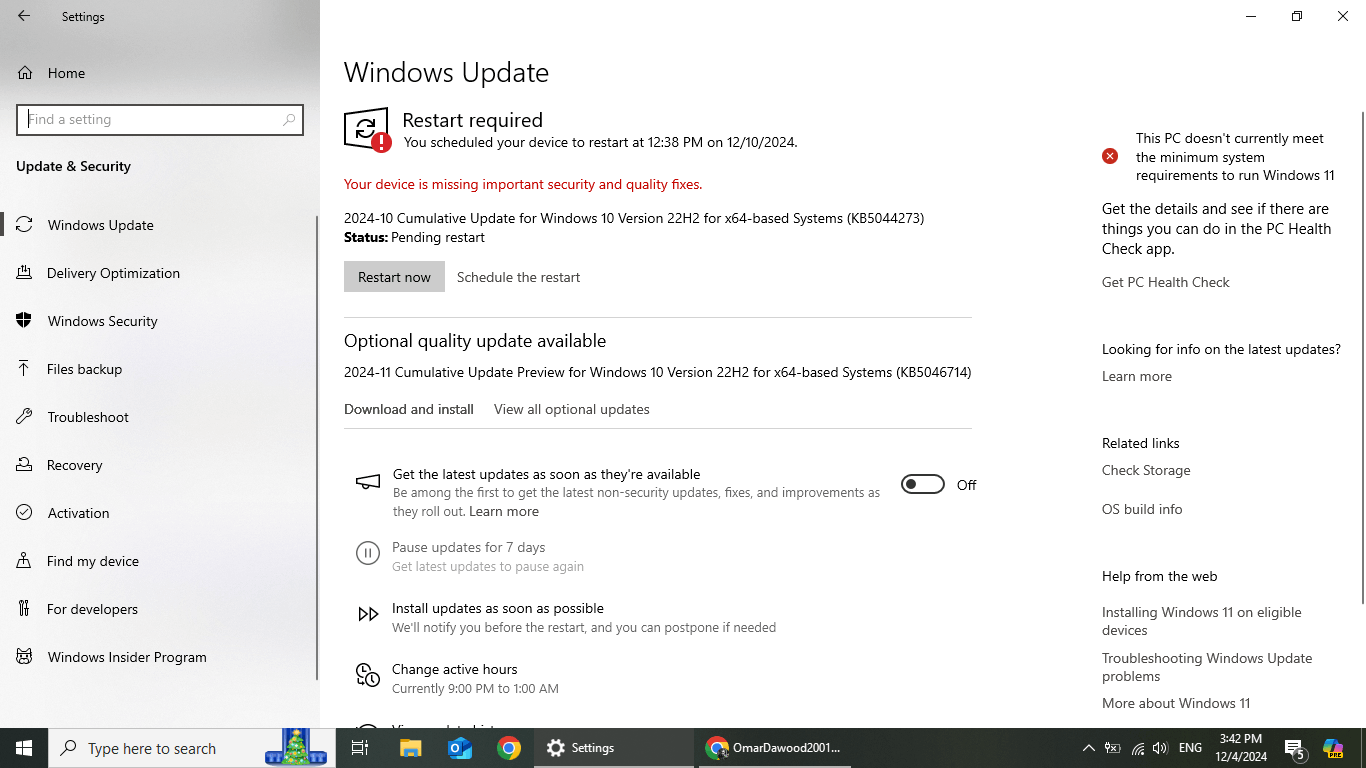
Task: Open Chrome from taskbar
Action: [509, 748]
